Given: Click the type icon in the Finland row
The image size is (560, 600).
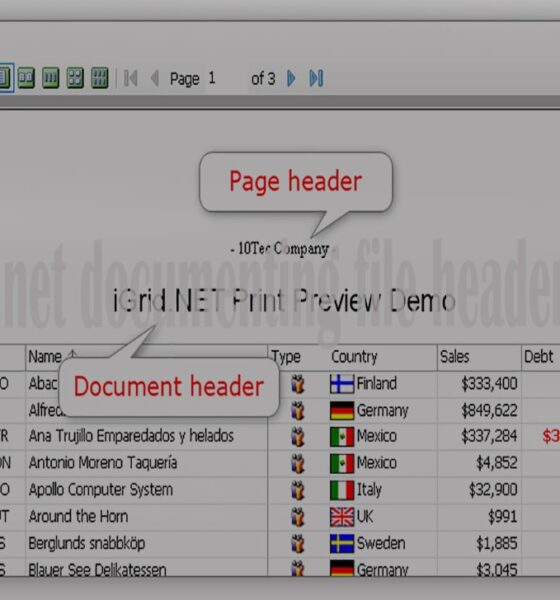Looking at the screenshot, I should point(298,384).
